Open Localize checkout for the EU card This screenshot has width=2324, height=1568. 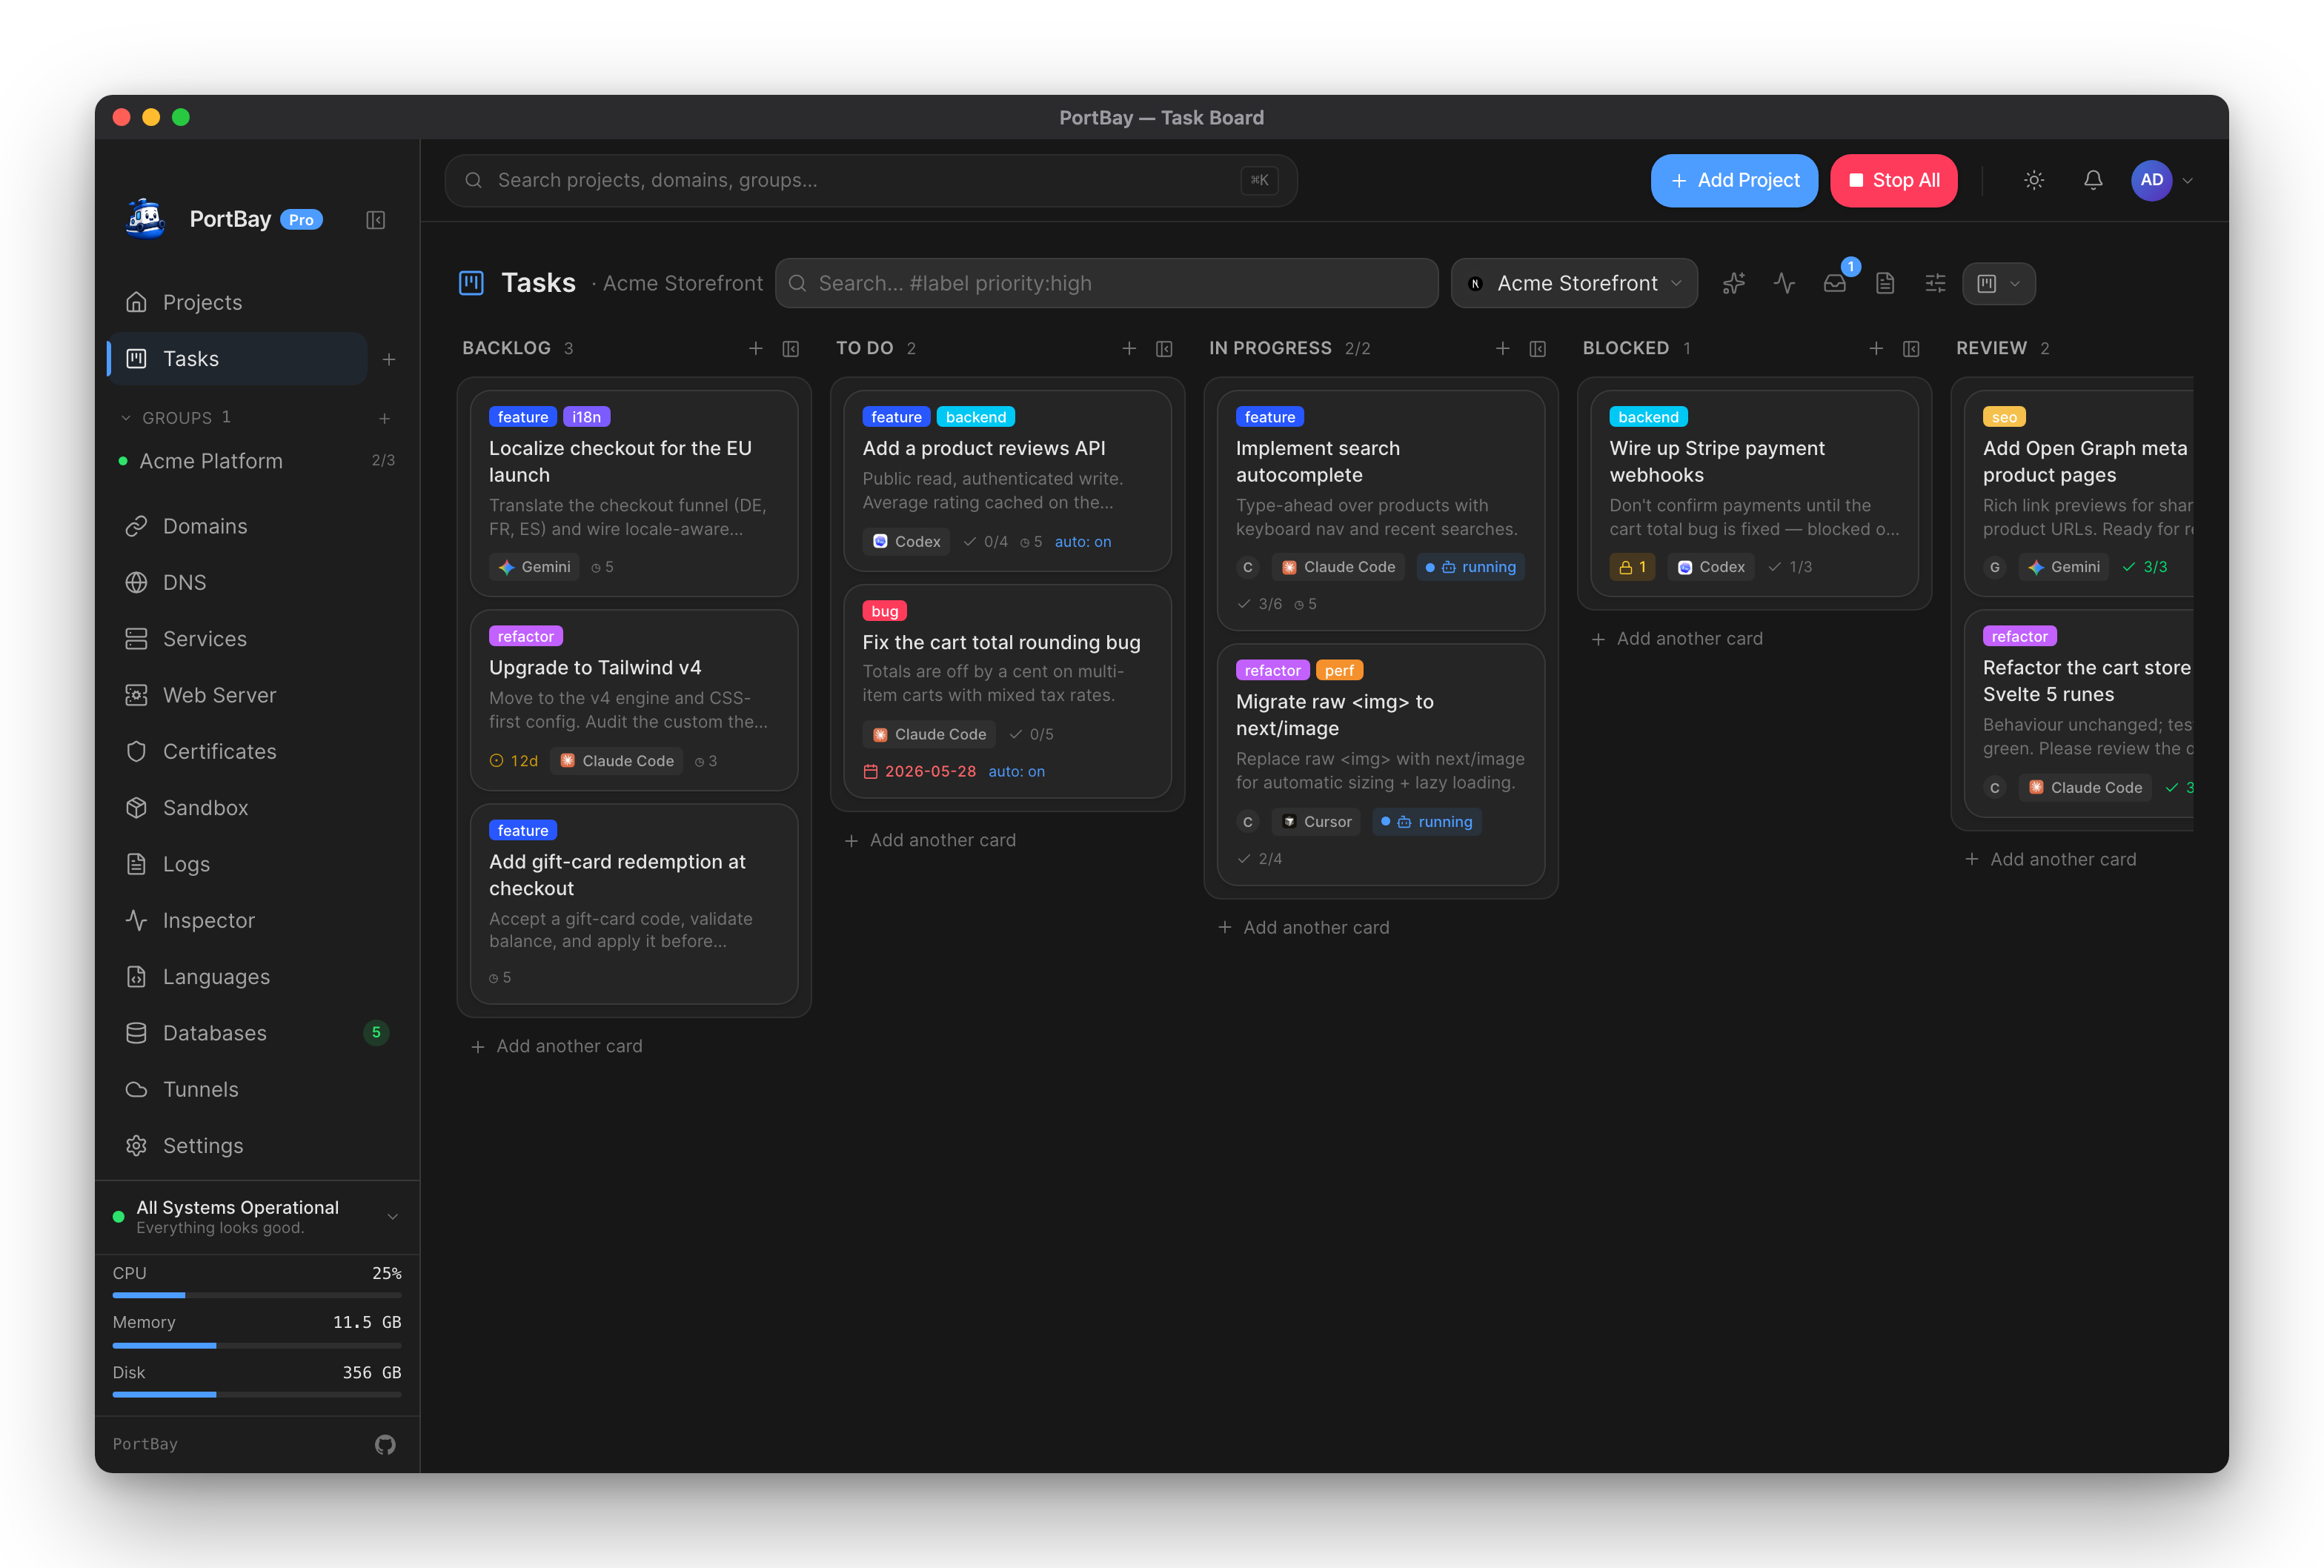(x=634, y=493)
